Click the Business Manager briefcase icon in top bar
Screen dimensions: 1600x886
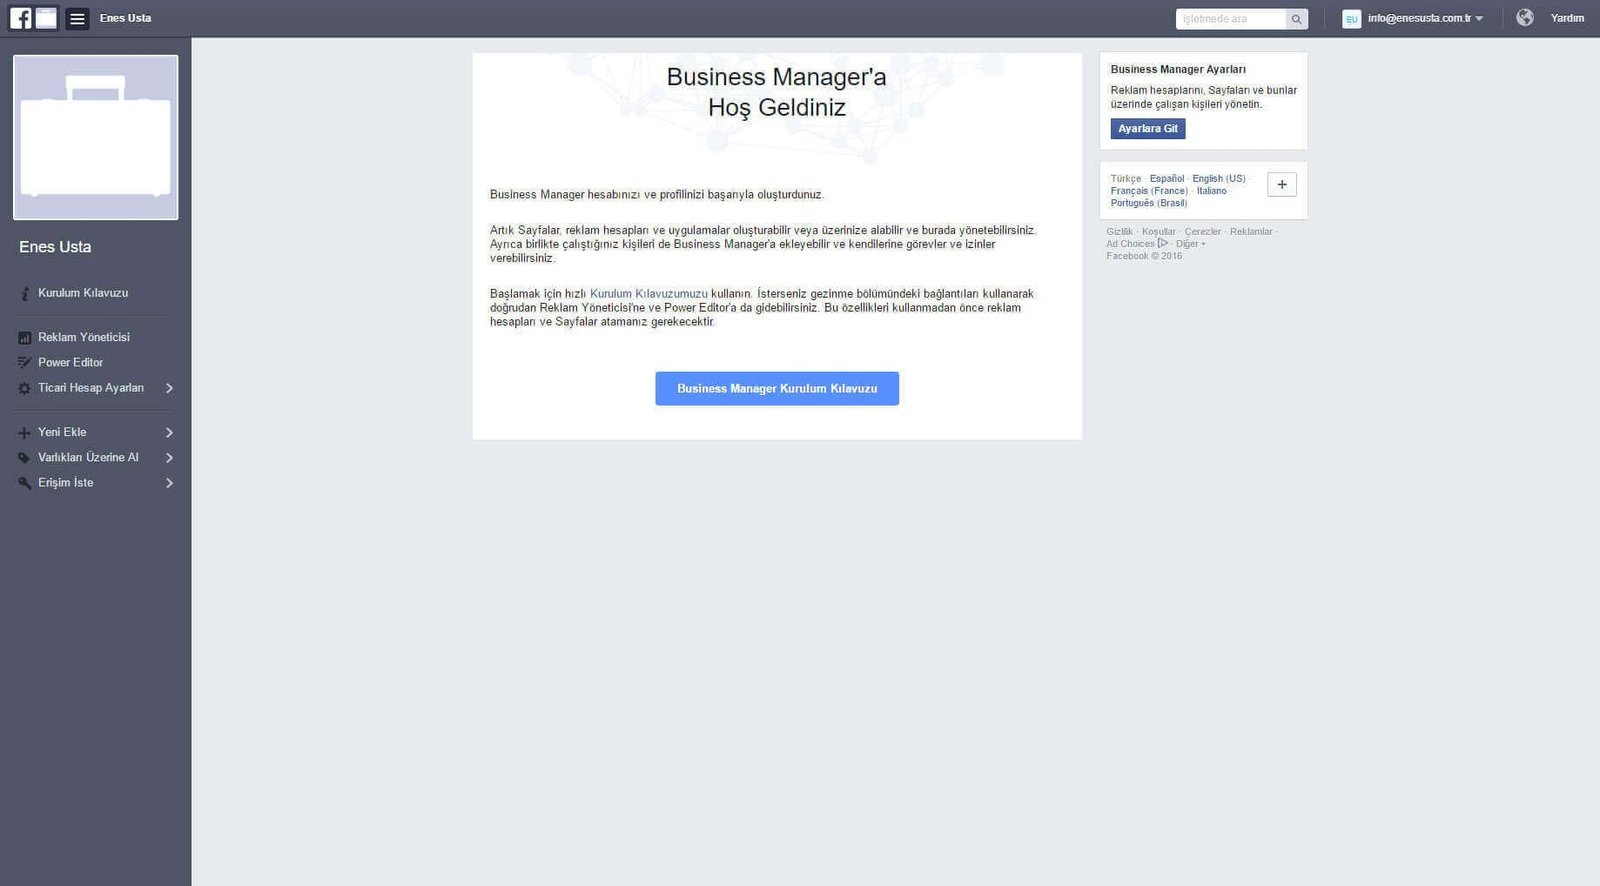[47, 18]
